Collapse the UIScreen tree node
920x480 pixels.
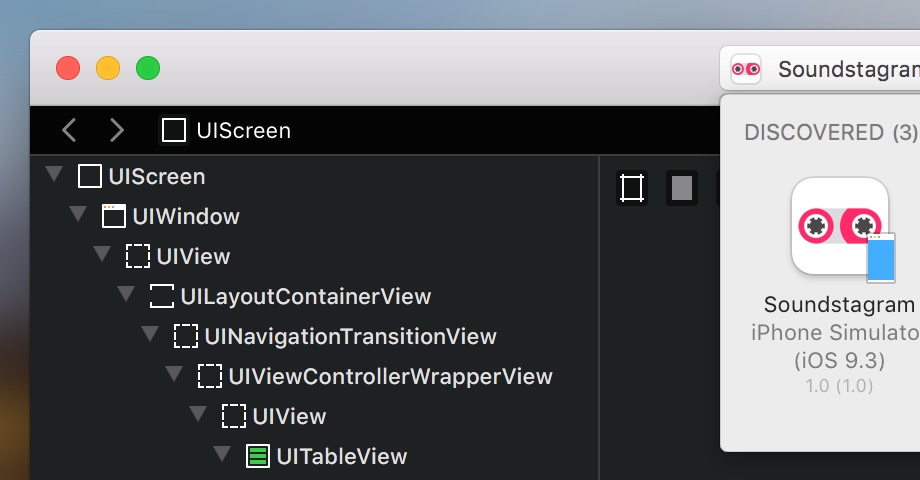click(x=54, y=174)
